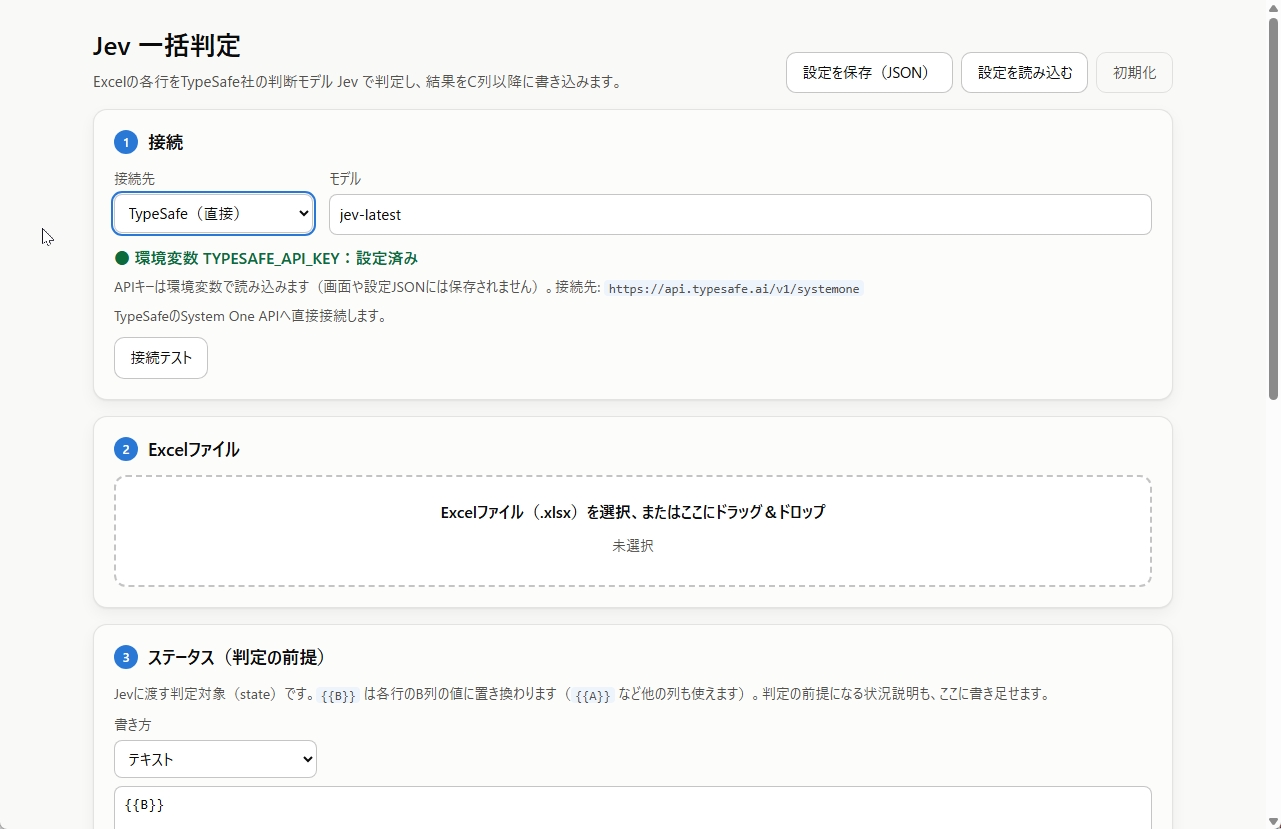1281x829 pixels.
Task: Click the 環境変数 TYPESAFE_API_KEY：設定済み status text
Action: (x=276, y=258)
